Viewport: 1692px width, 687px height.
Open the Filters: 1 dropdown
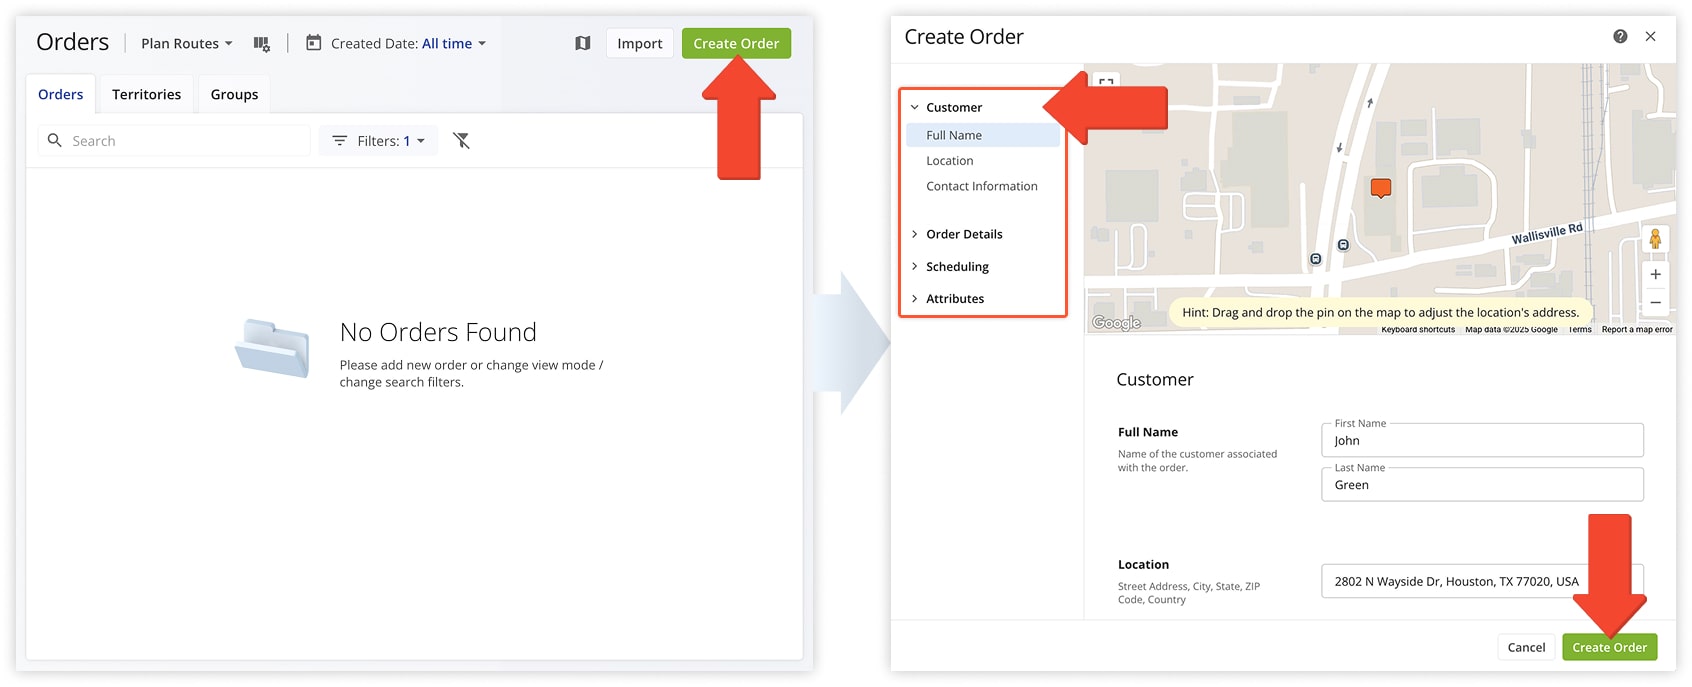click(x=378, y=140)
